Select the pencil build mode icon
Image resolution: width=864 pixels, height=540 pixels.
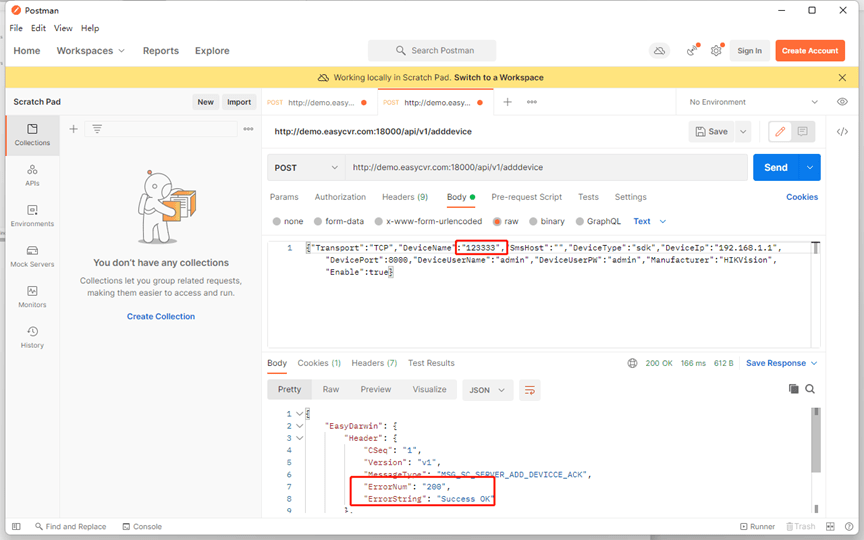(780, 132)
